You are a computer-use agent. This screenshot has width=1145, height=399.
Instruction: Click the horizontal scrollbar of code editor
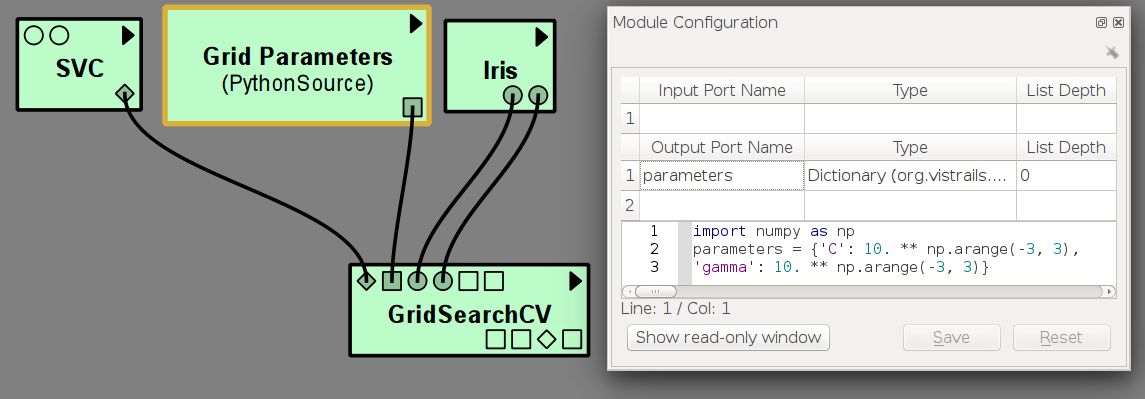coord(868,292)
